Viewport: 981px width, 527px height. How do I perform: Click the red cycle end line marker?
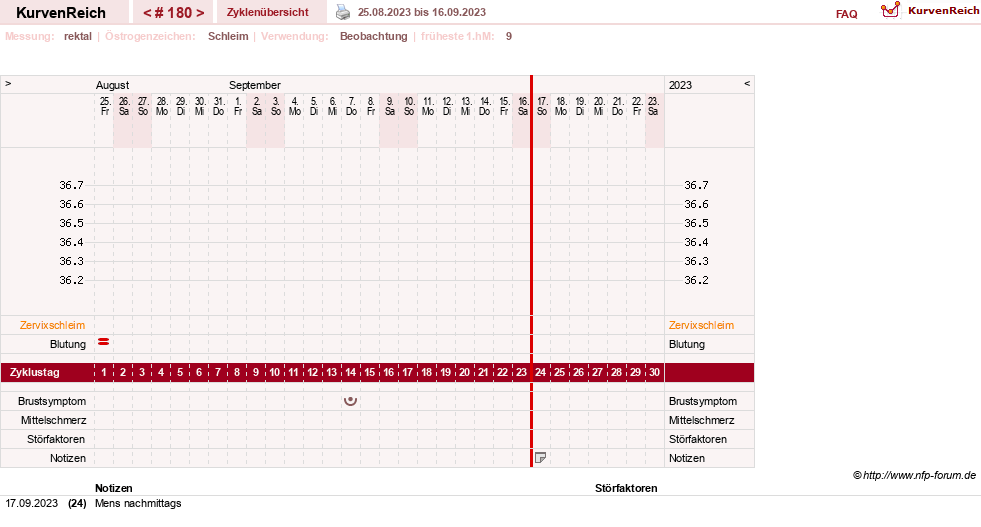(x=531, y=271)
